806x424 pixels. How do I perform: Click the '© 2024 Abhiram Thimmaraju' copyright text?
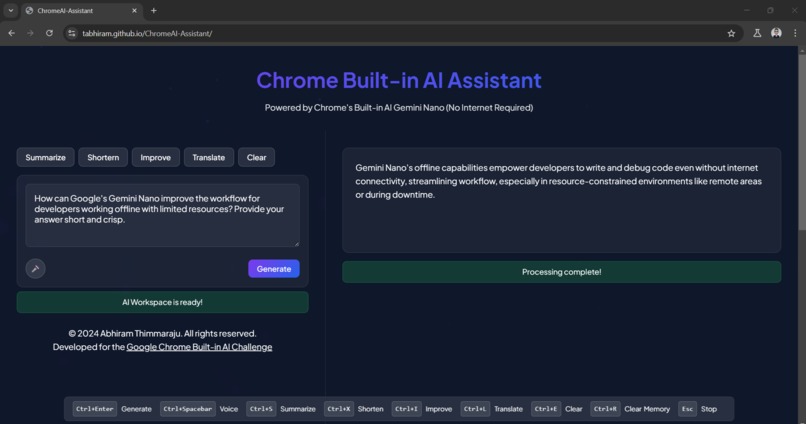tap(162, 334)
